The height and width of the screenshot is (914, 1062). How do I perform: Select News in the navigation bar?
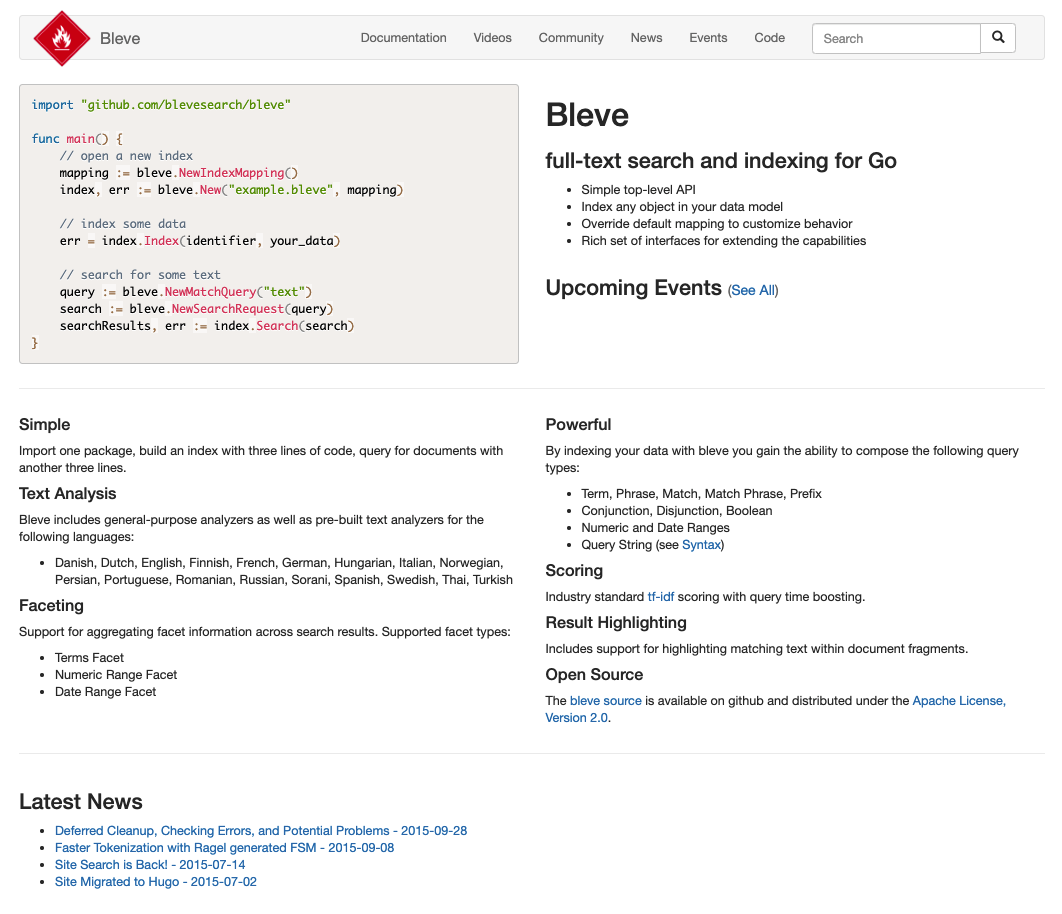pyautogui.click(x=646, y=38)
